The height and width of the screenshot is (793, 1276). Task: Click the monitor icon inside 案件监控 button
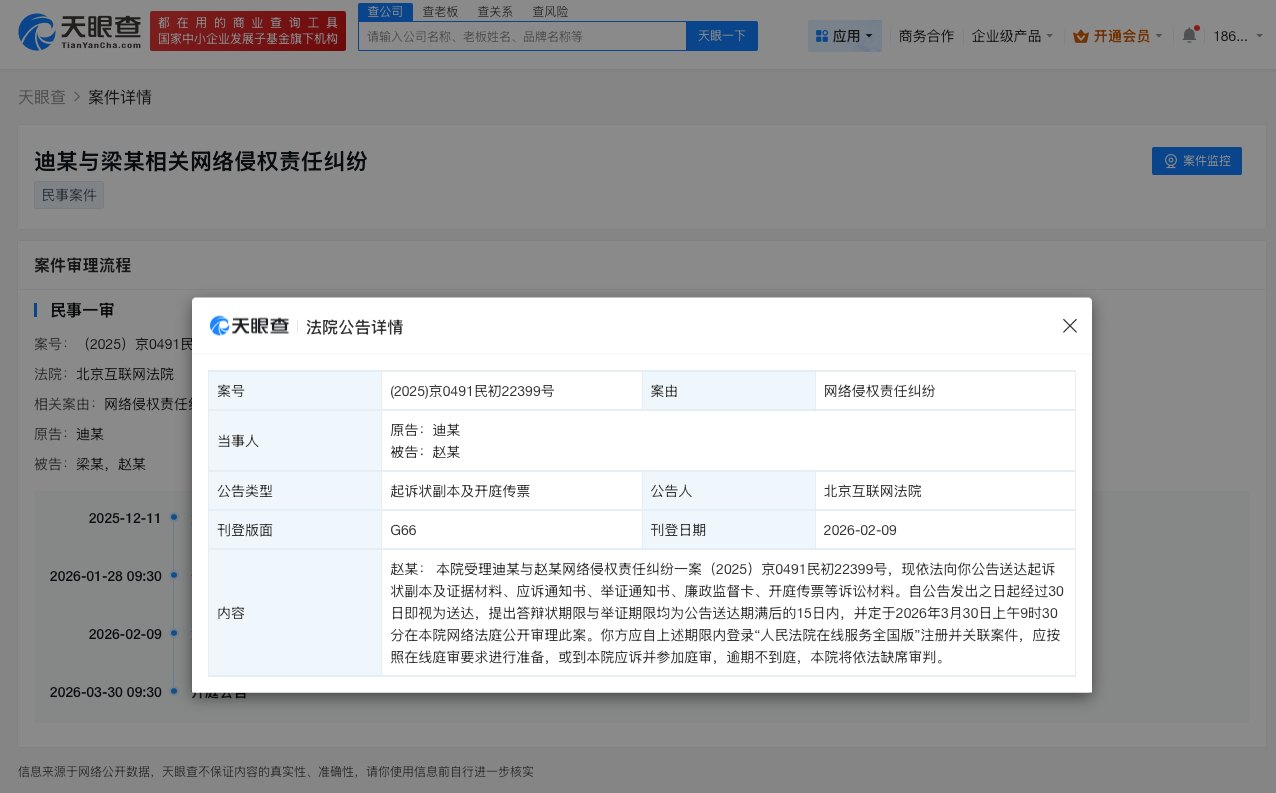1170,161
